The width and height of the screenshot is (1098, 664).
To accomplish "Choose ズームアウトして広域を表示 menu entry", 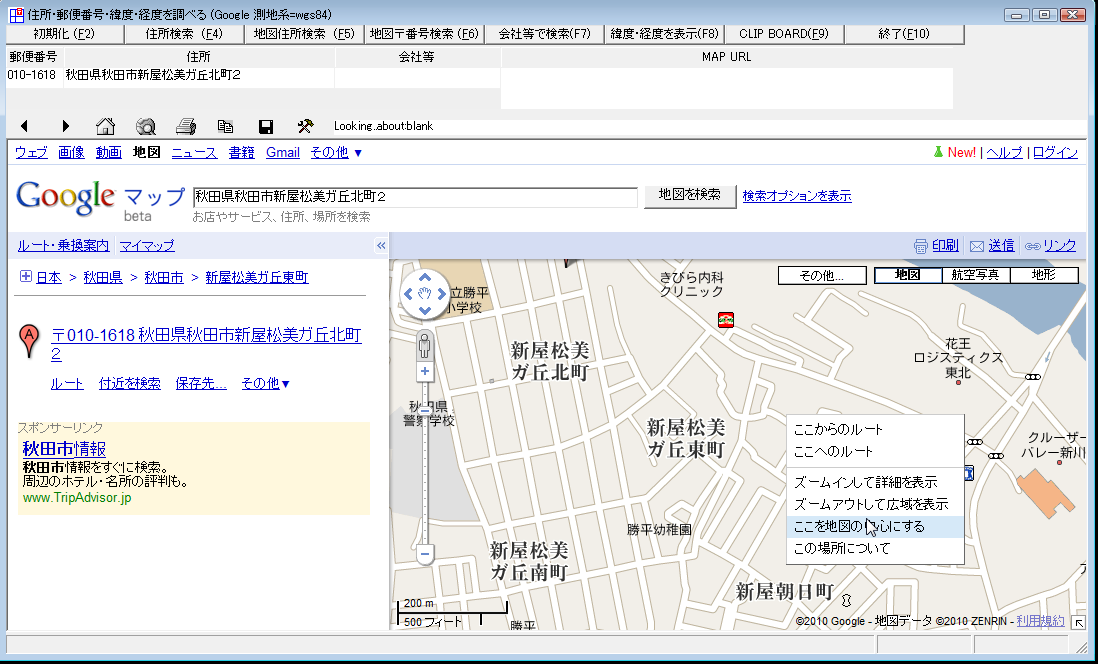I will (875, 504).
